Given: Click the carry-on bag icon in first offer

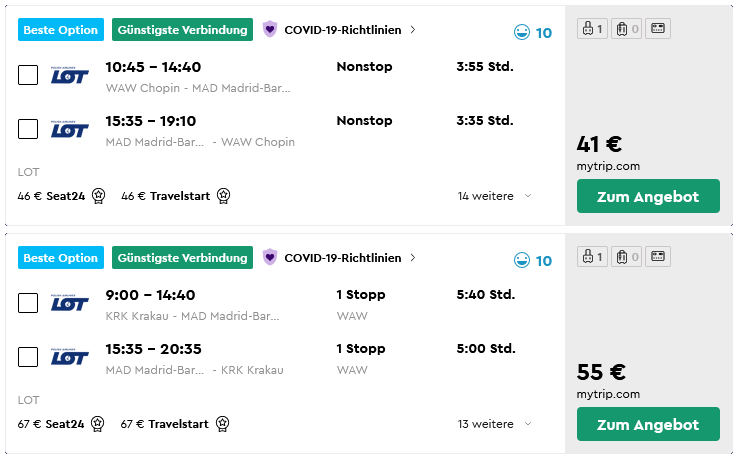Looking at the screenshot, I should click(x=592, y=29).
